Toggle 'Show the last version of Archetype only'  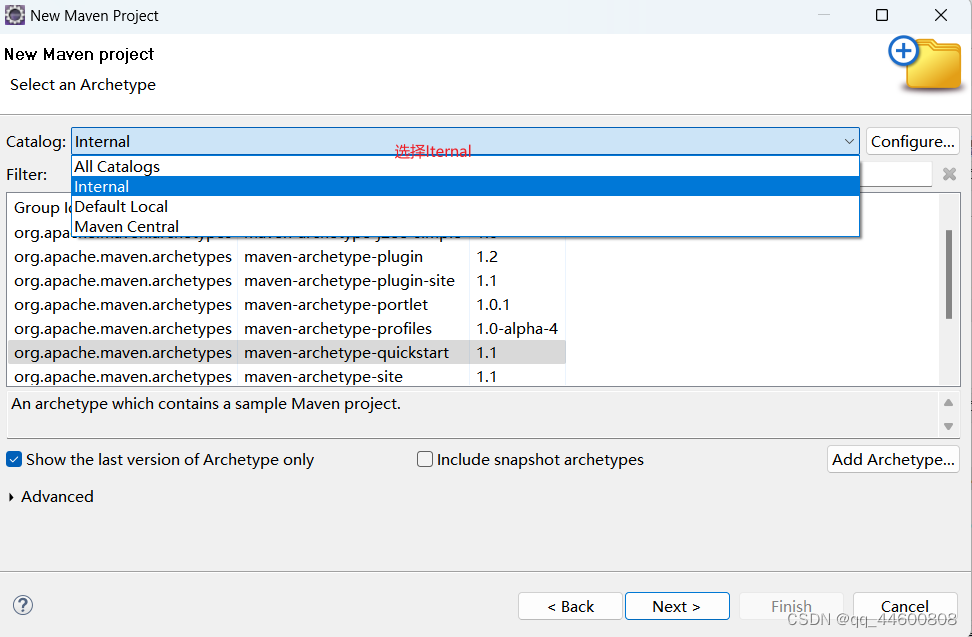coord(159,459)
